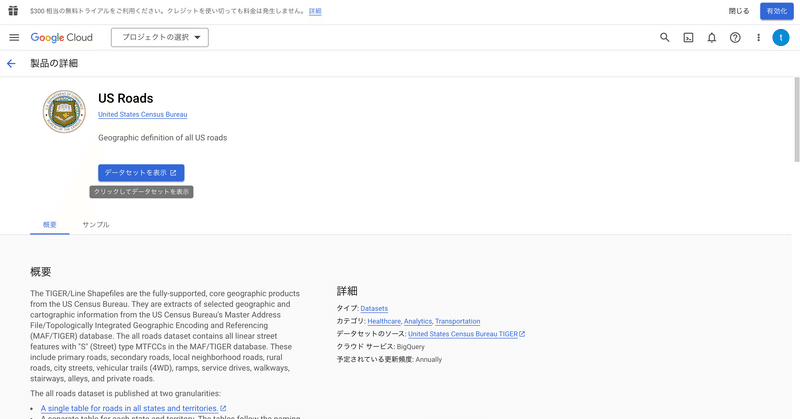Click the US Roads title text
This screenshot has height=419, width=800.
click(126, 98)
